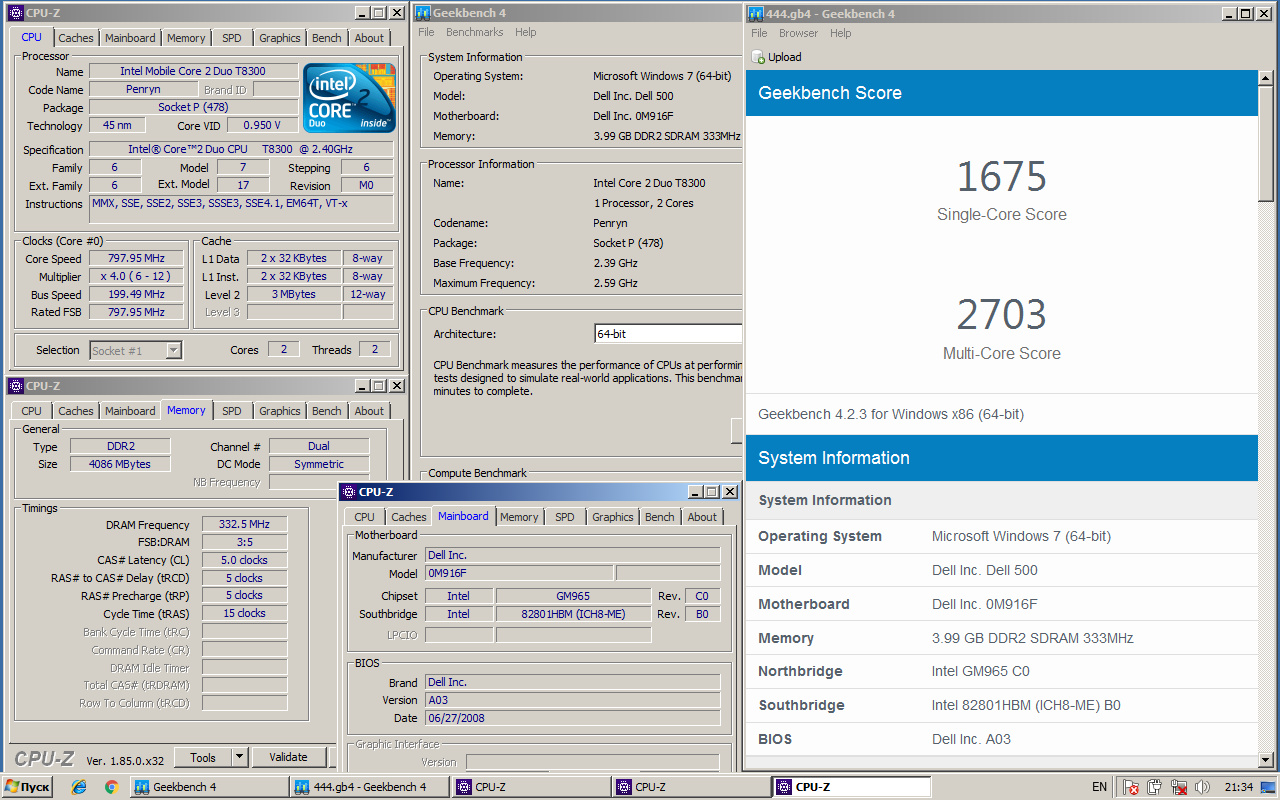
Task: Select SPD tab in the CPU-Z Memory window
Action: [x=232, y=411]
